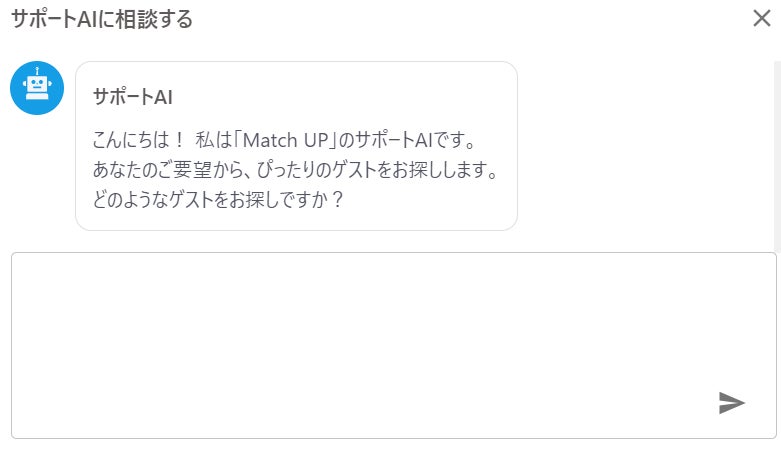The width and height of the screenshot is (781, 451).
Task: Click the Match UP text in the greeting
Action: (284, 140)
